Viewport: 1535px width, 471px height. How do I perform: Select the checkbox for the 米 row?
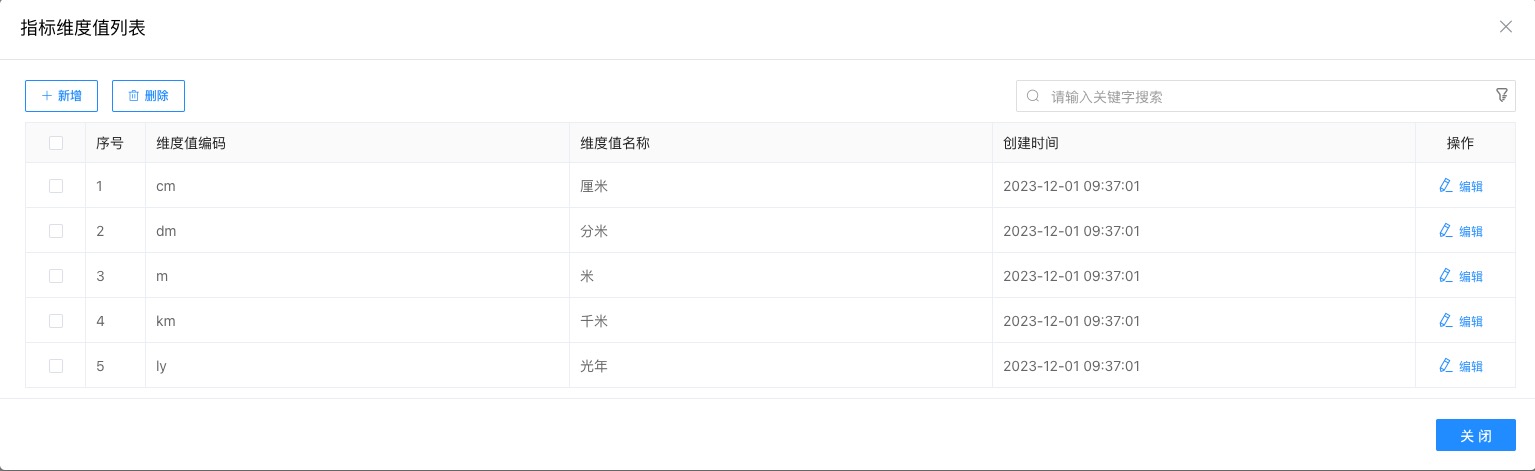[x=56, y=276]
